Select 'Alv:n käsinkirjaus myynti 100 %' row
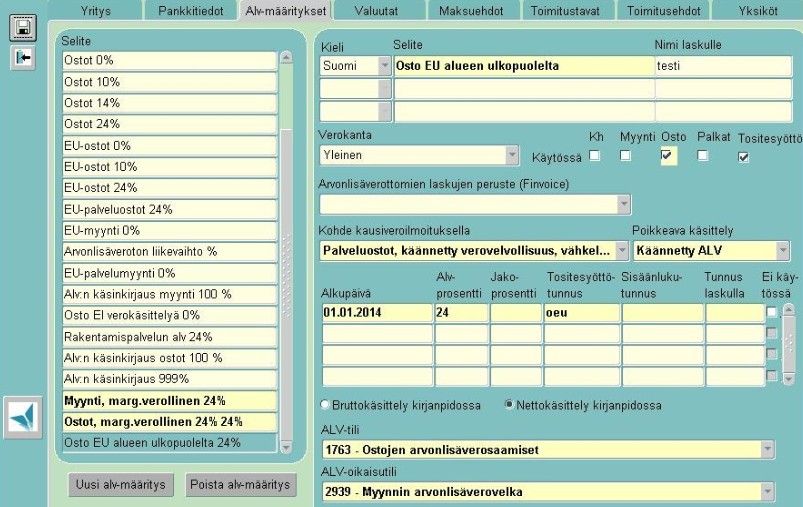Image resolution: width=803 pixels, height=507 pixels. click(x=170, y=294)
